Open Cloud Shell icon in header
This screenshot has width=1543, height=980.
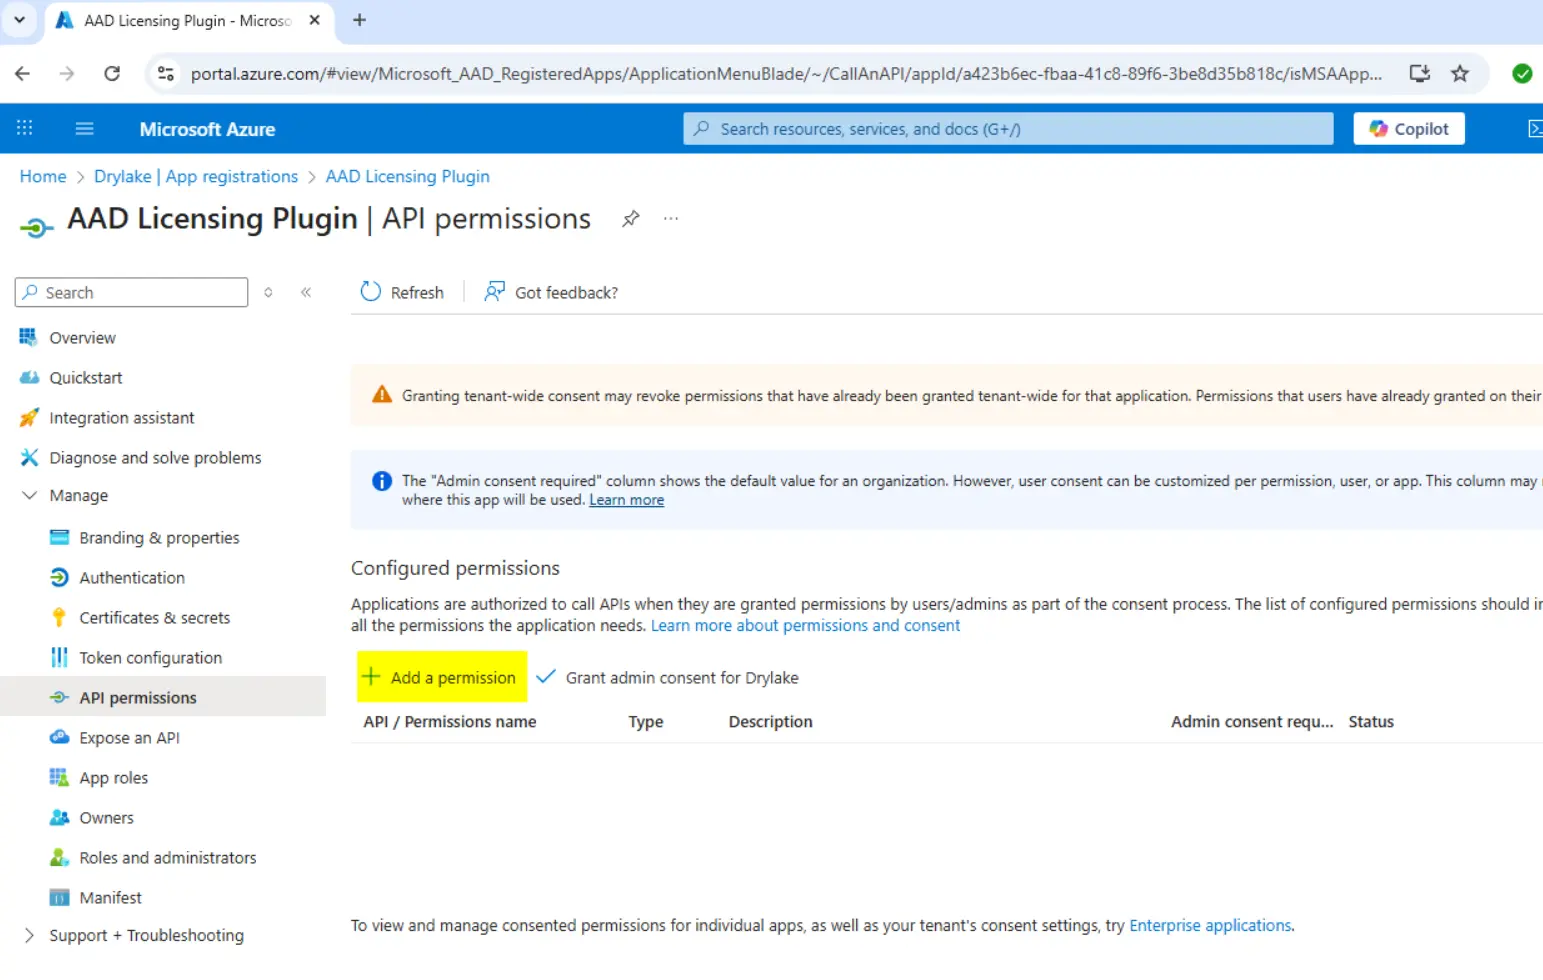point(1533,129)
